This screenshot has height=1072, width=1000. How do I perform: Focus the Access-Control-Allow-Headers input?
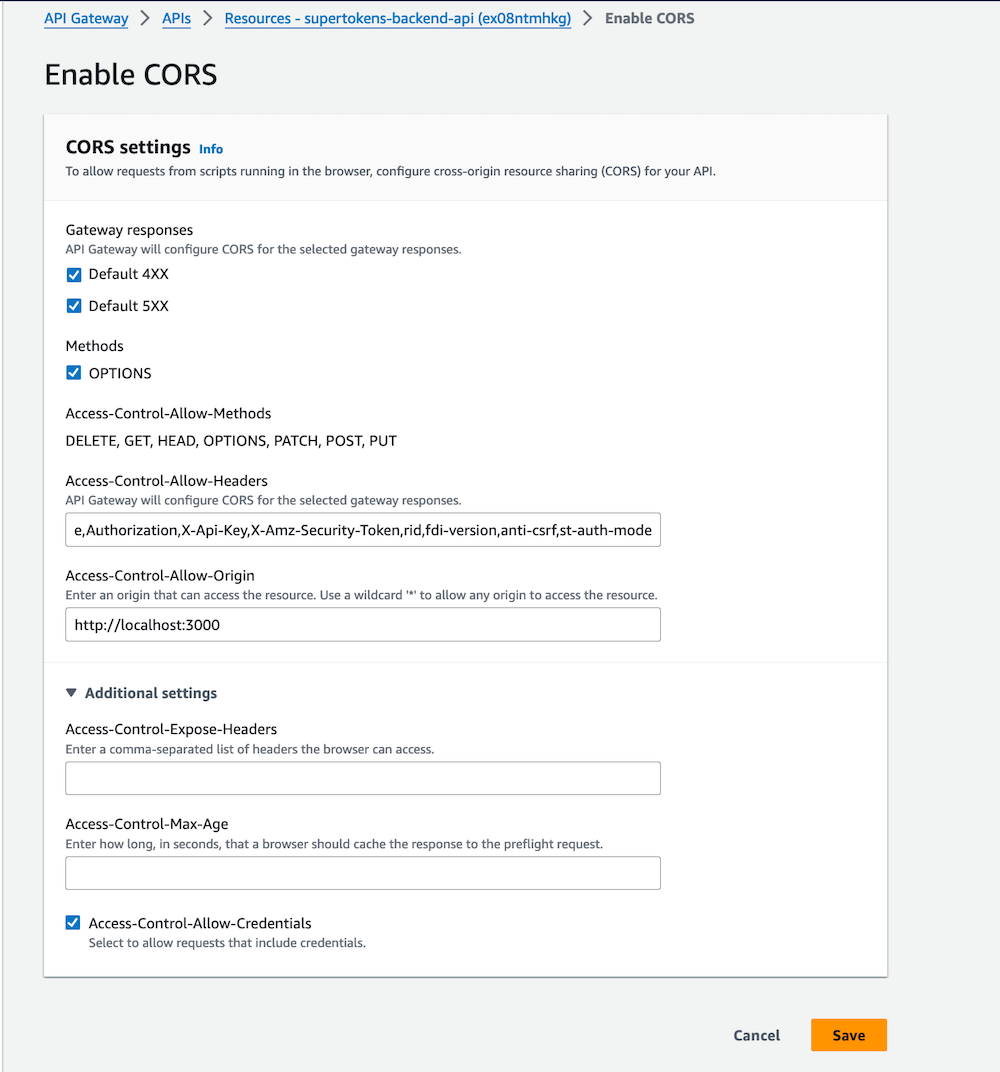[x=363, y=529]
